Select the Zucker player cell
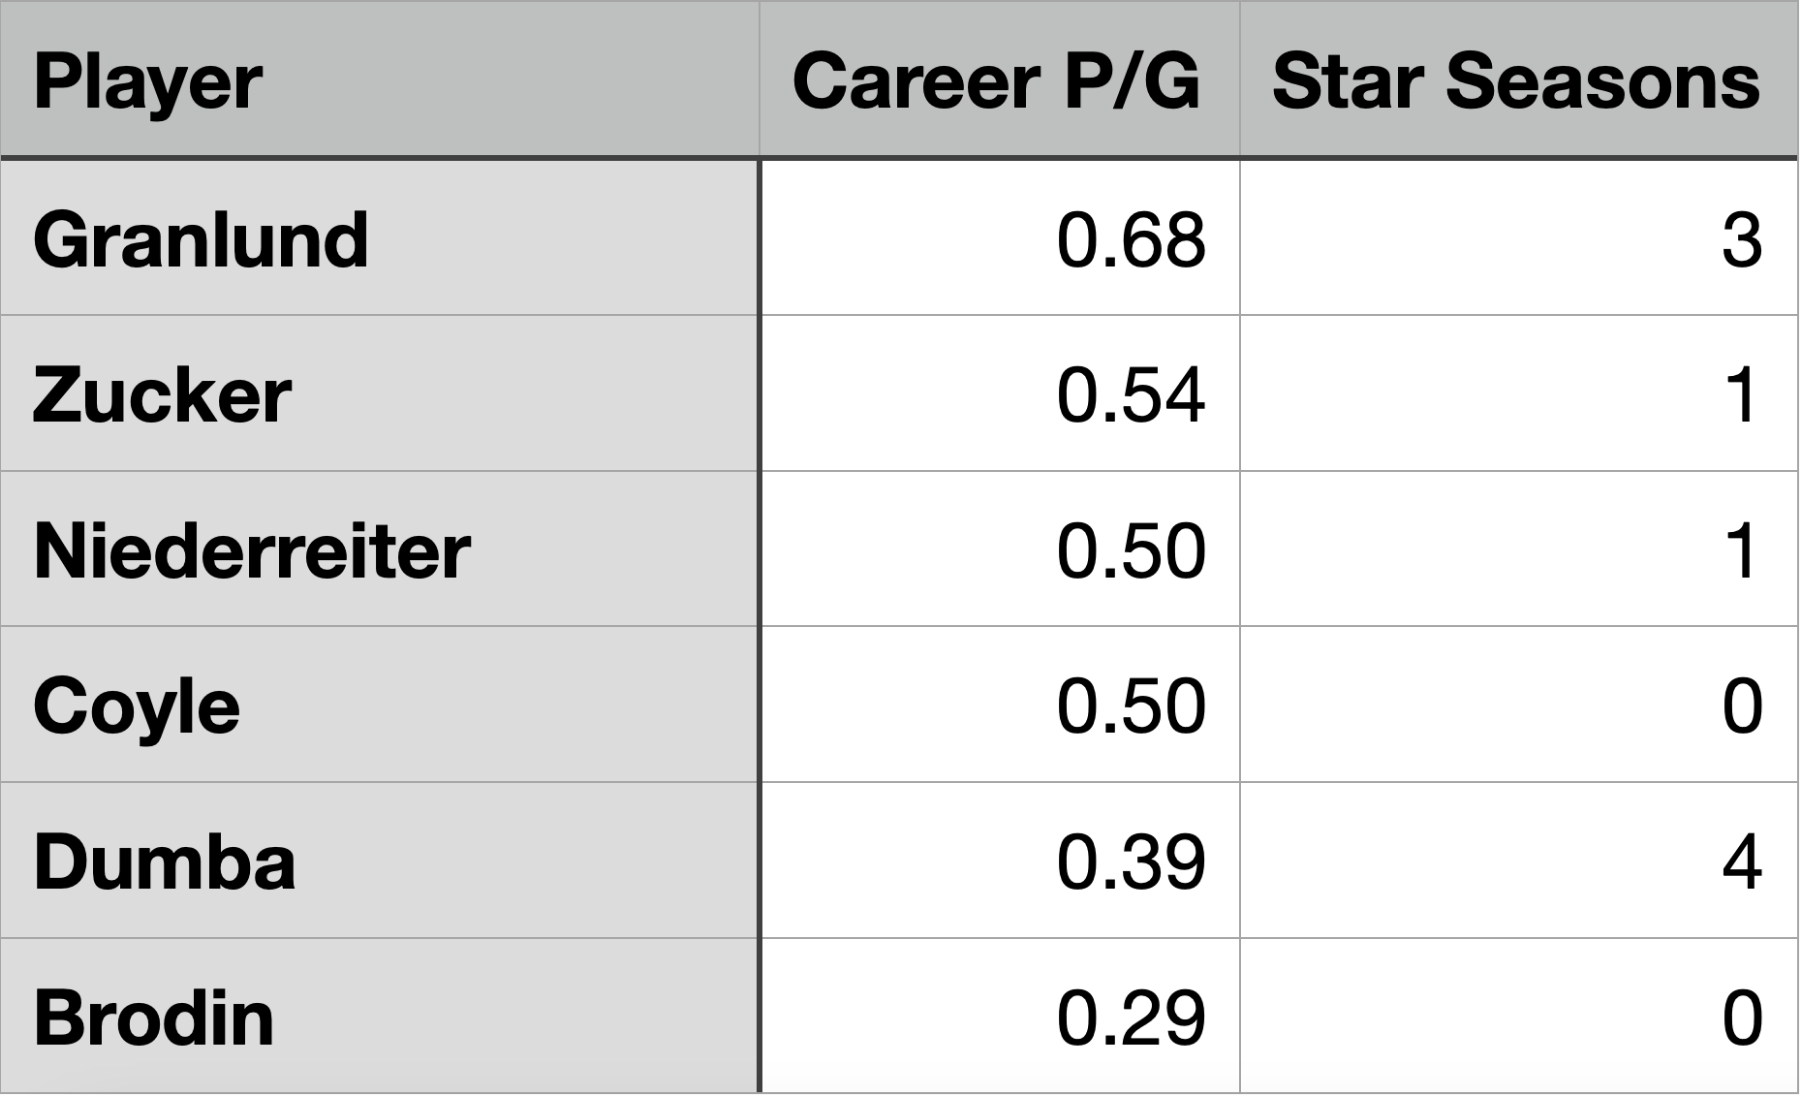This screenshot has height=1095, width=1800. (162, 395)
